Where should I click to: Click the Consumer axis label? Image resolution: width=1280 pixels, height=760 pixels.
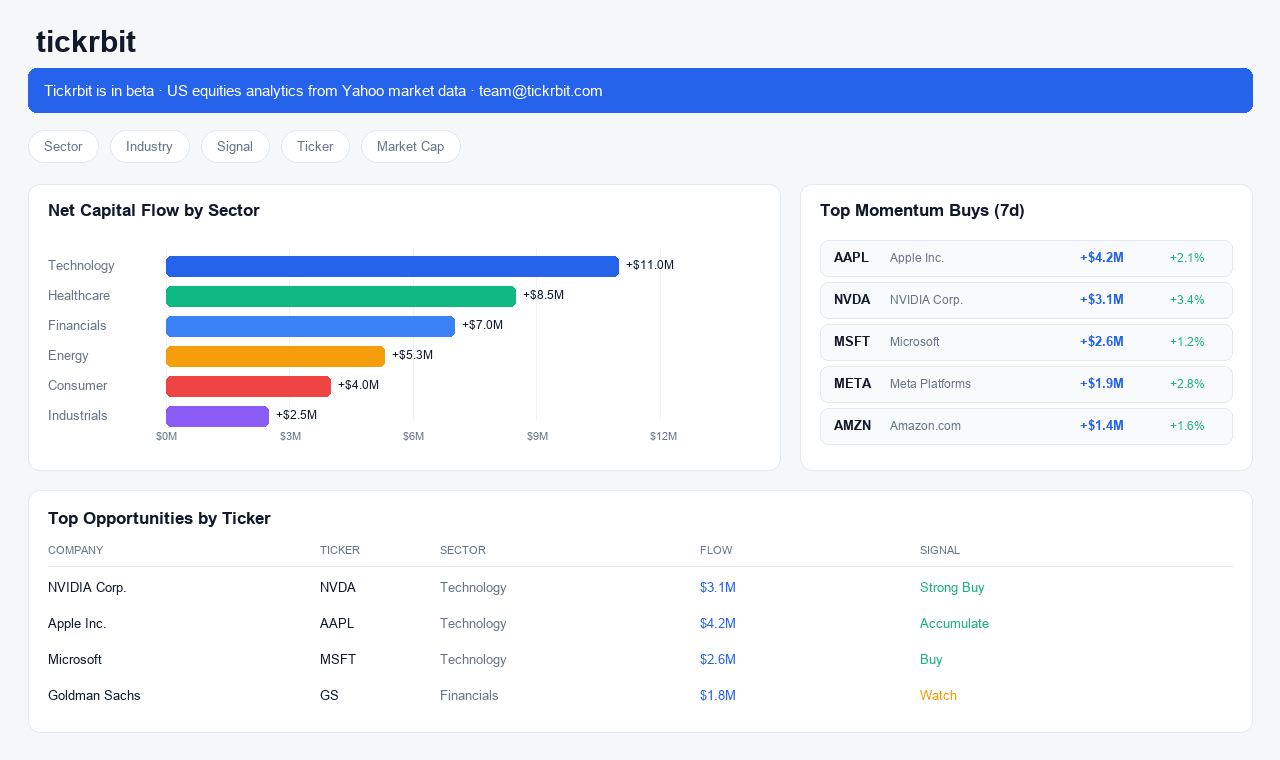[x=77, y=386]
